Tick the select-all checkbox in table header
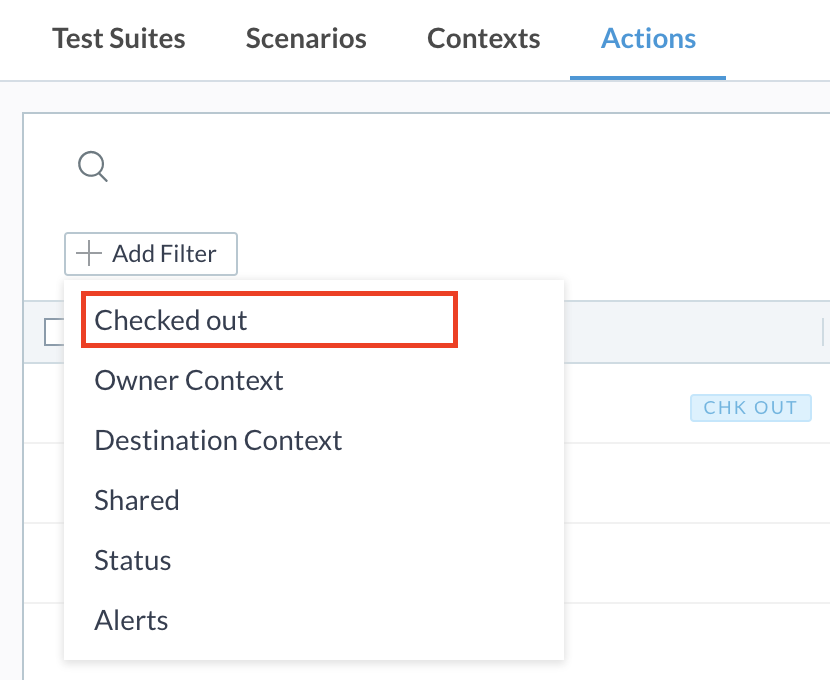Viewport: 830px width, 680px height. tap(54, 332)
